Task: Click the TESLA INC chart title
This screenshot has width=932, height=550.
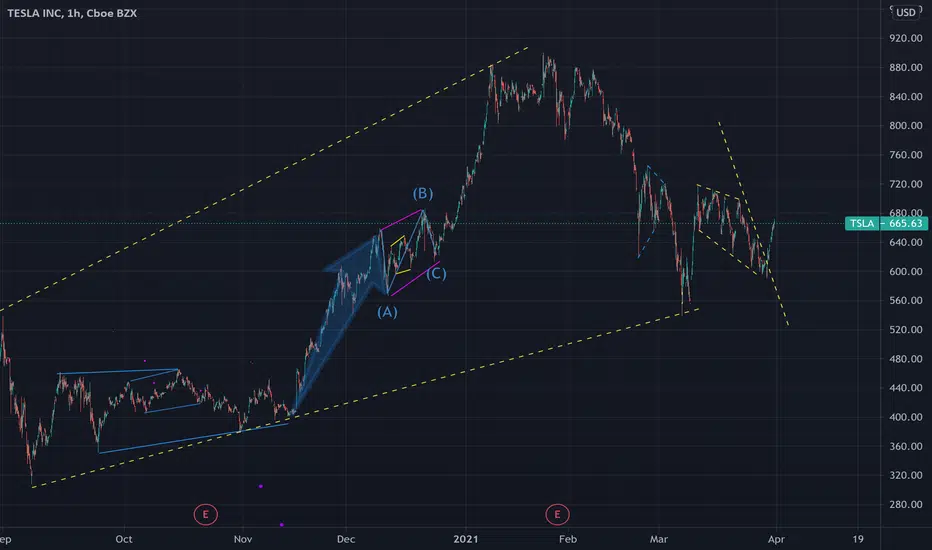Action: 72,13
